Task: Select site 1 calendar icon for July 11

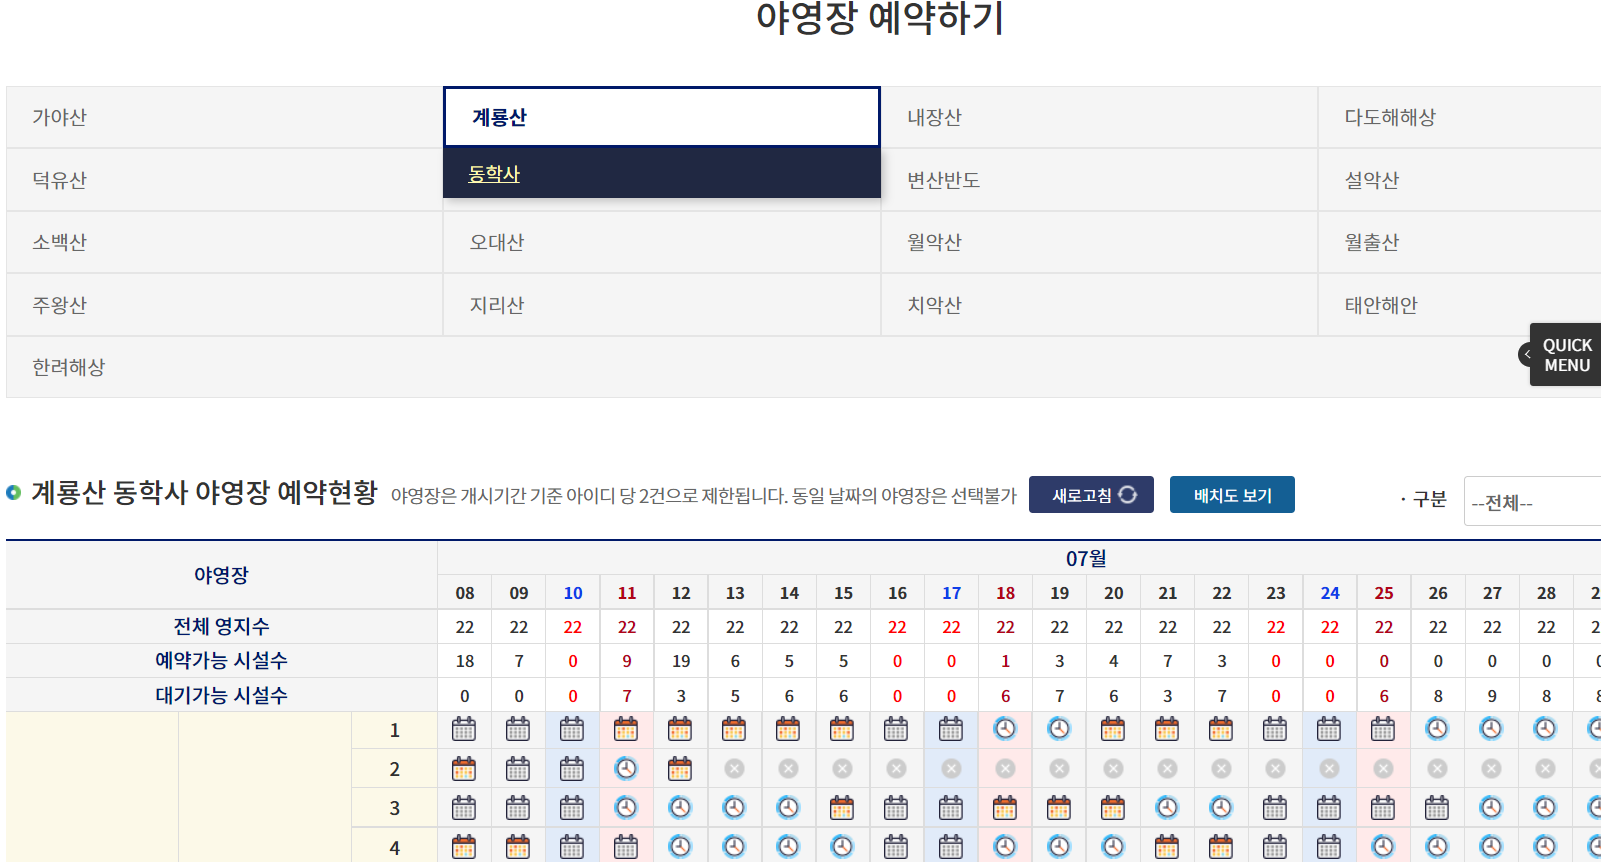Action: tap(626, 729)
